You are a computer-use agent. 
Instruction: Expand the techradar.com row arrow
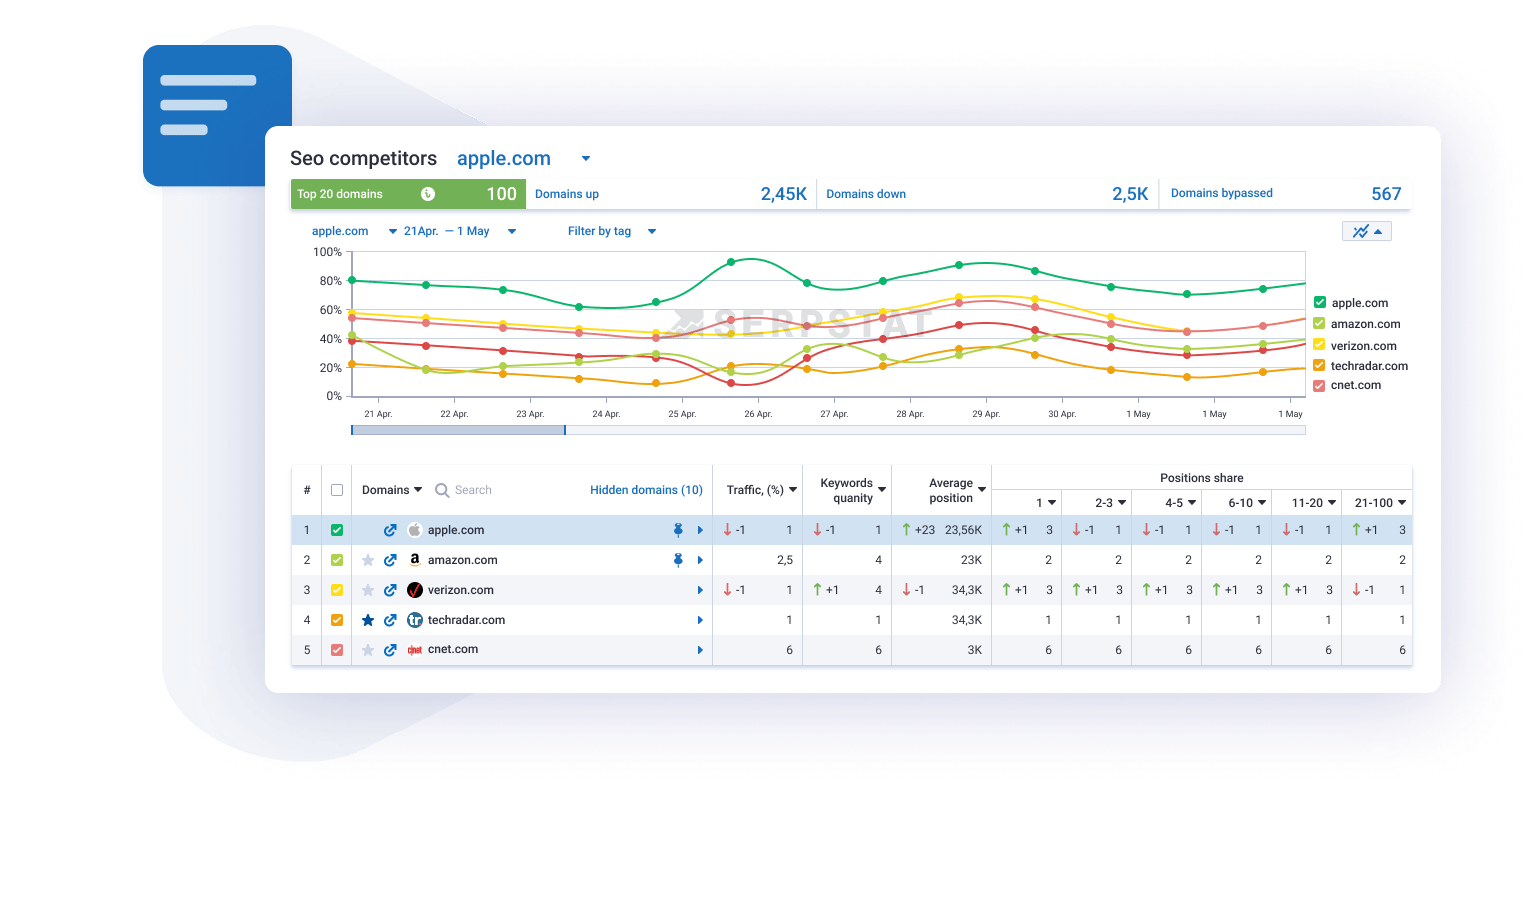pos(700,620)
